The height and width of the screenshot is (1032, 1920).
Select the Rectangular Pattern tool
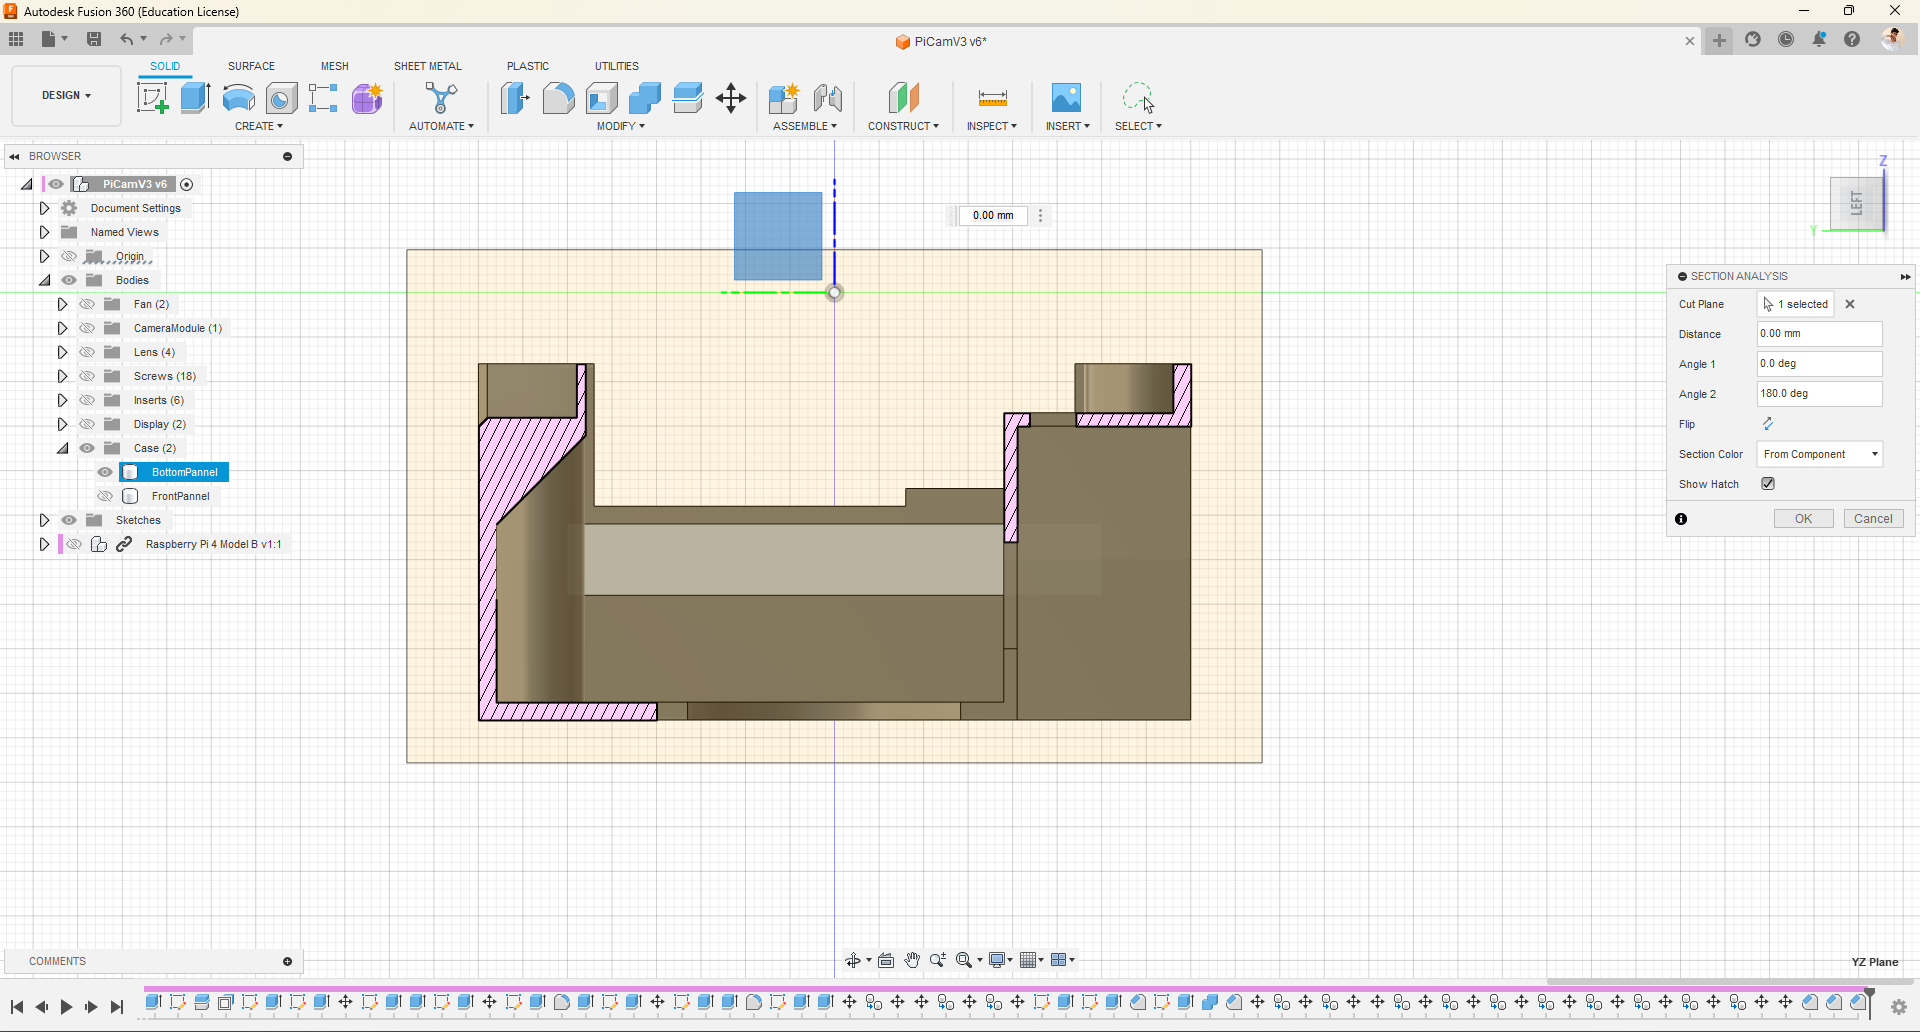(x=323, y=98)
